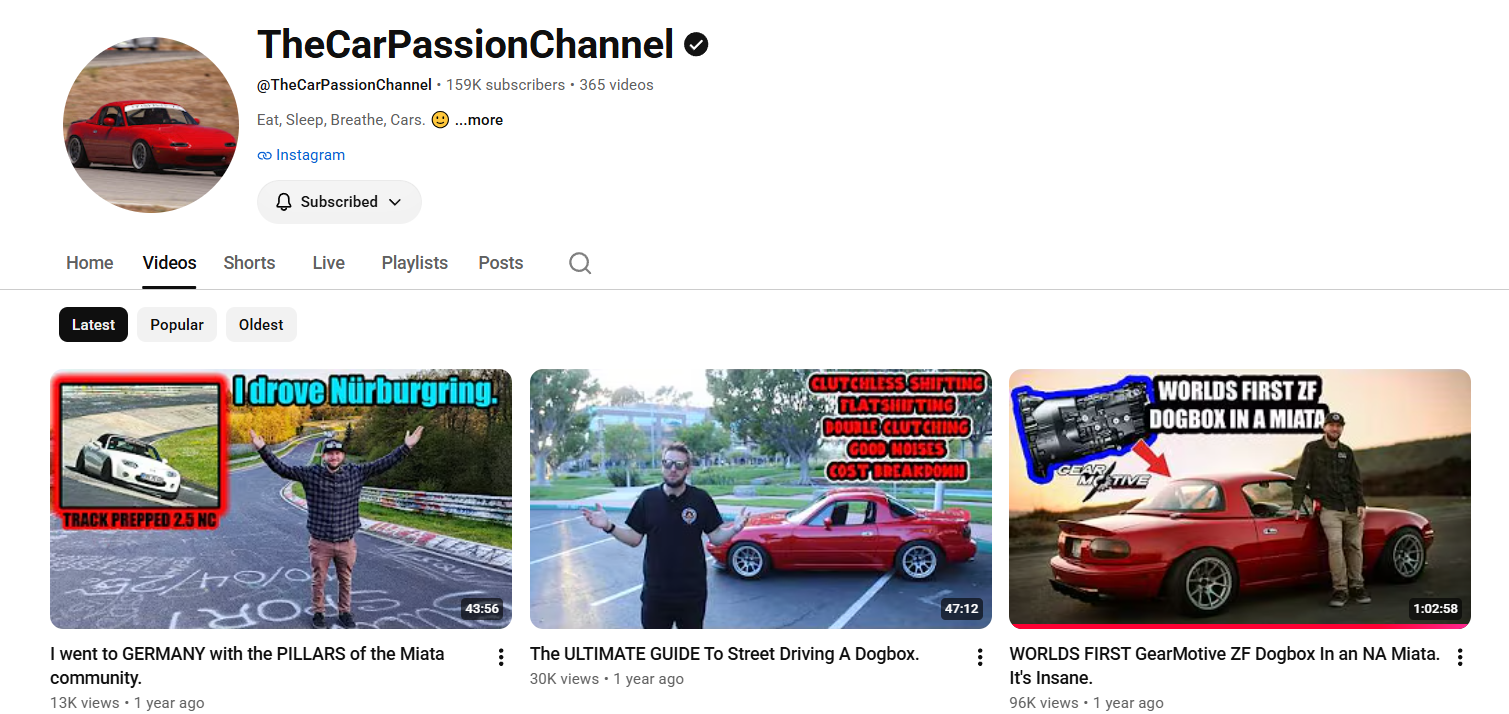Click the Nürburgring video thumbnail
Image resolution: width=1509 pixels, height=714 pixels.
tap(281, 499)
